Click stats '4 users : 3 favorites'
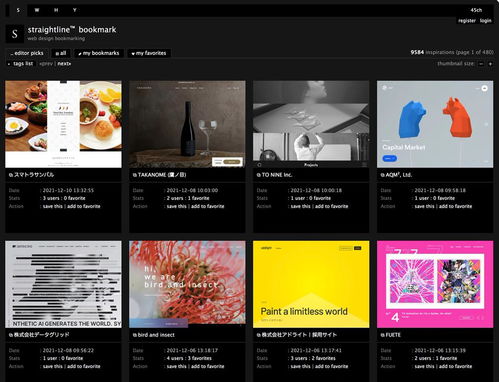This screenshot has height=382, width=499. (189, 358)
